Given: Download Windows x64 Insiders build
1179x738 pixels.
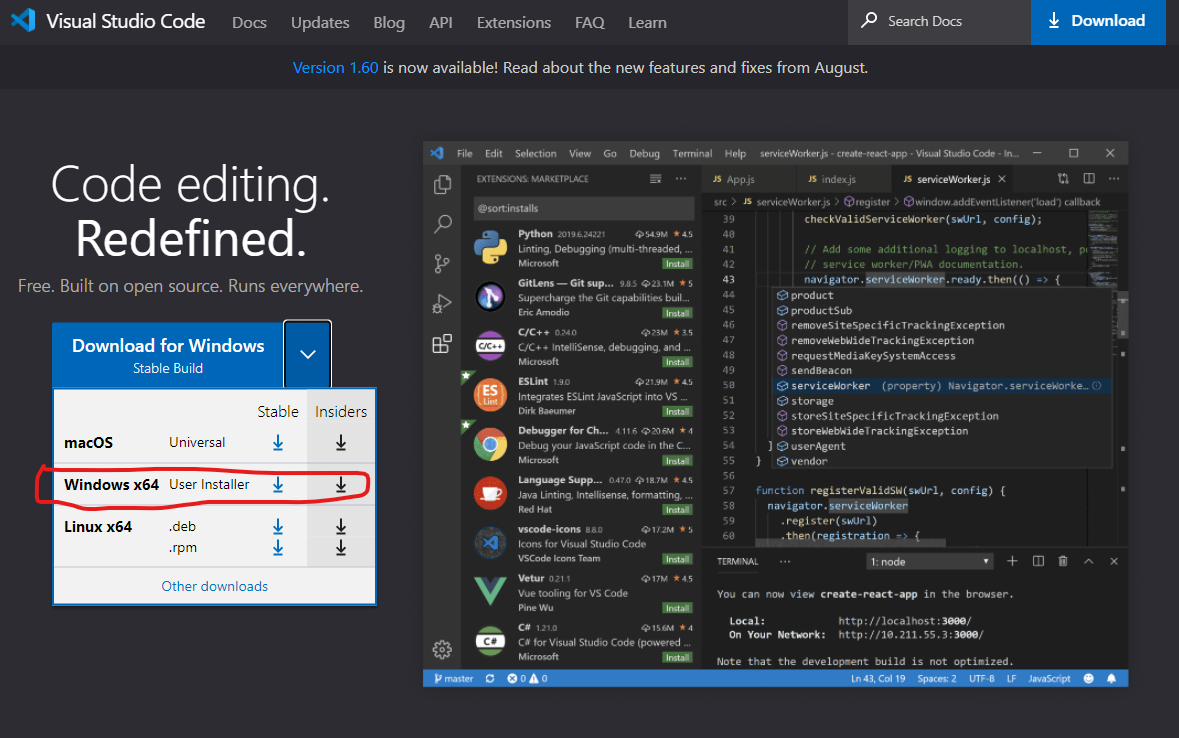Looking at the screenshot, I should 341,484.
